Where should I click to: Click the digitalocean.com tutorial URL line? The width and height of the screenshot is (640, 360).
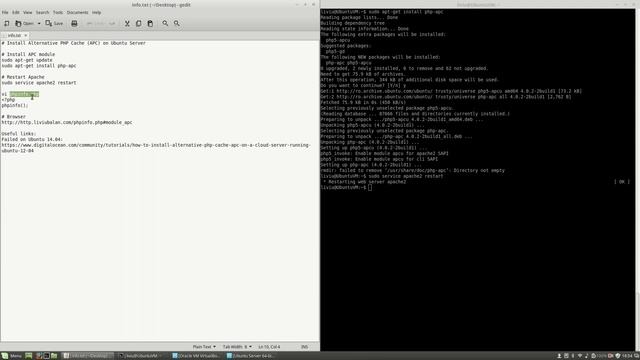[156, 148]
